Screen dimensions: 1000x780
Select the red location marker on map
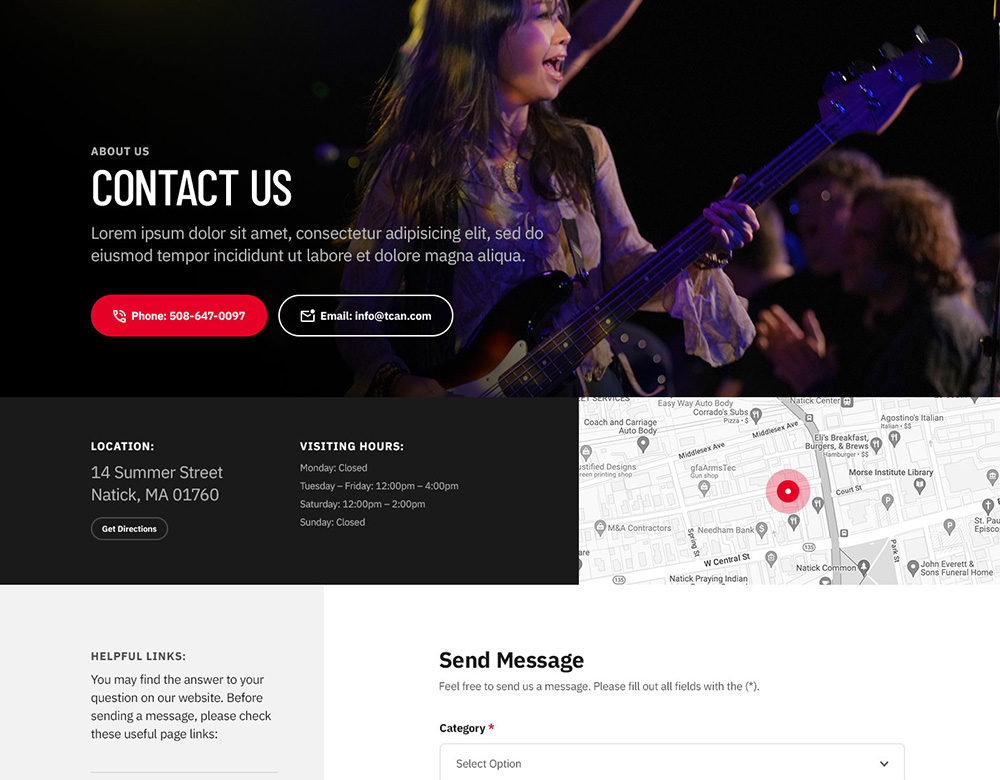[x=788, y=491]
